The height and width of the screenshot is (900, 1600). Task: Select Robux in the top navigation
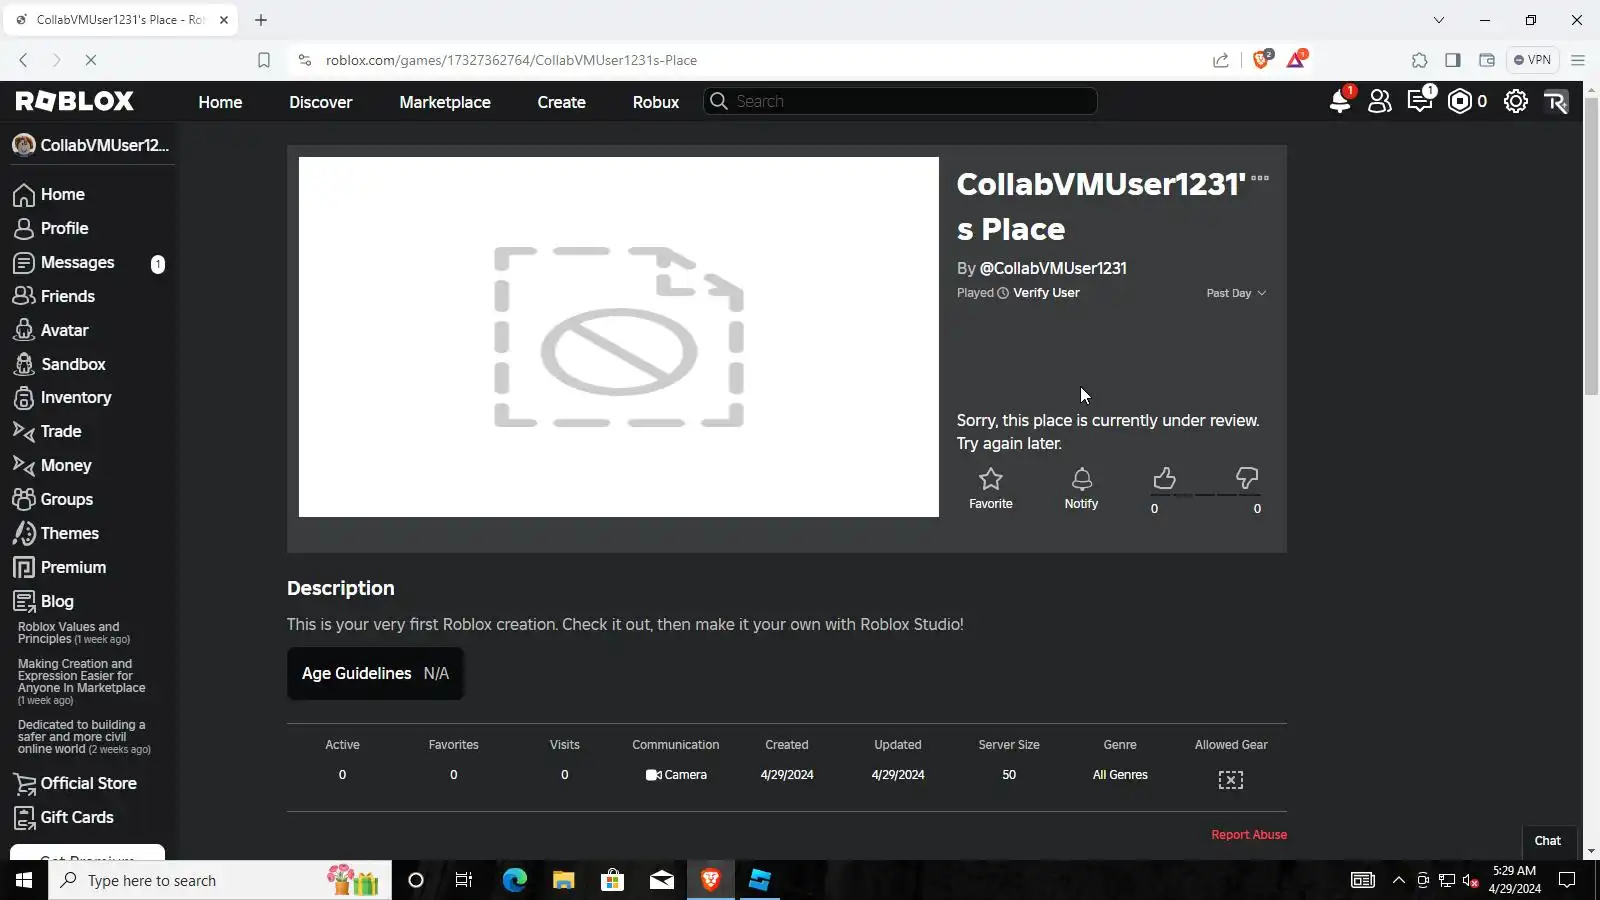(656, 102)
